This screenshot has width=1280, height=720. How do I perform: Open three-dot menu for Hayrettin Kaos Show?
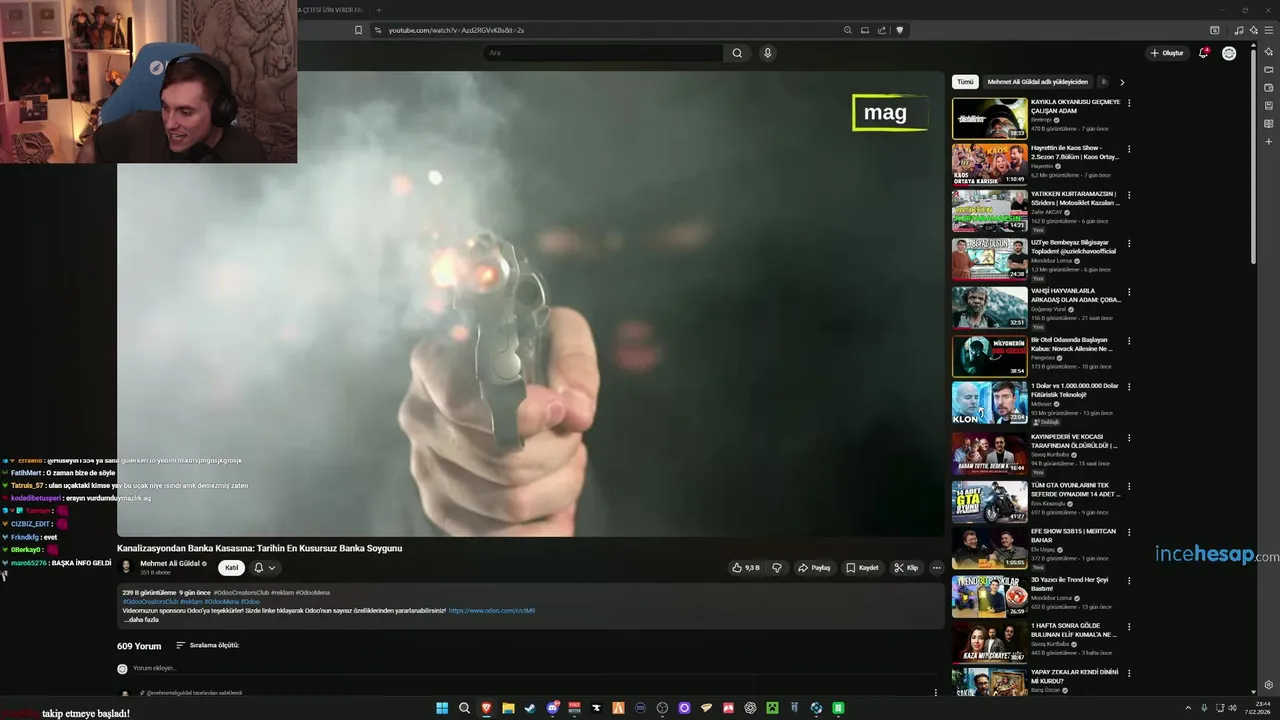coord(1129,150)
